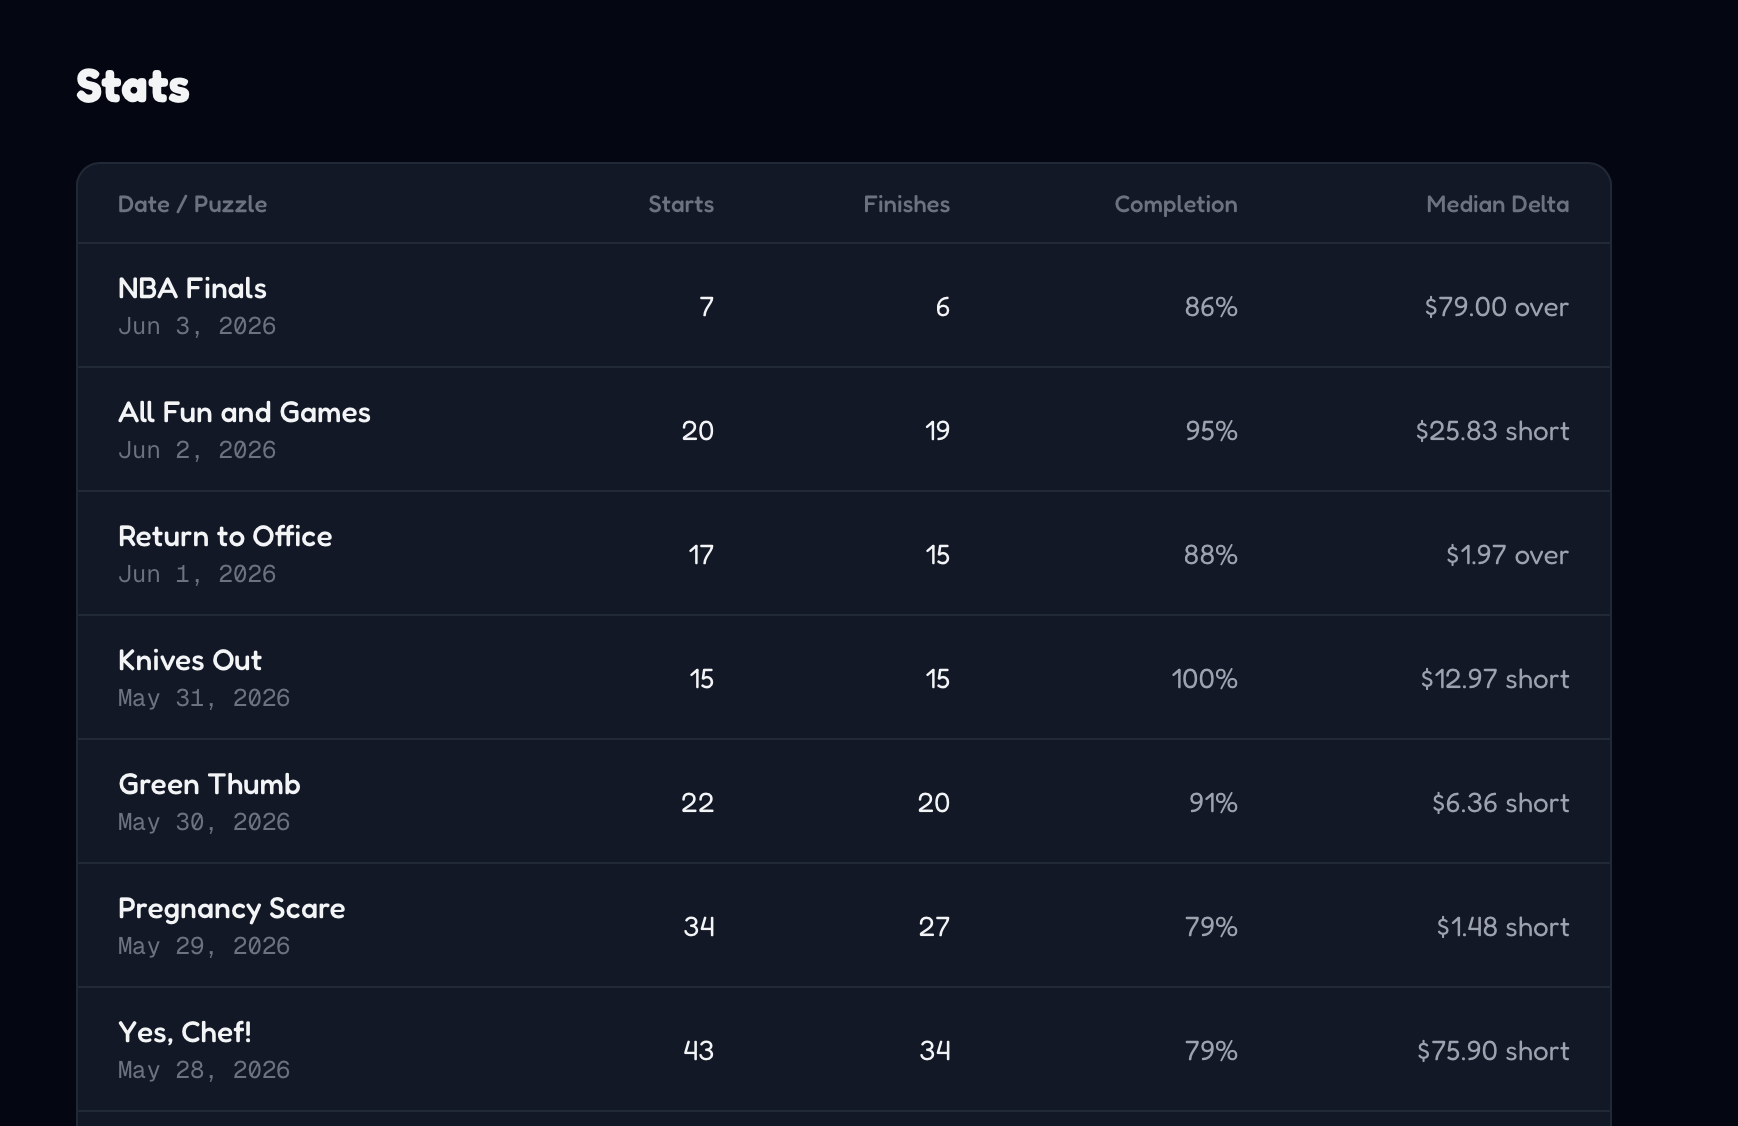Open the Knives Out puzzle entry

844,678
